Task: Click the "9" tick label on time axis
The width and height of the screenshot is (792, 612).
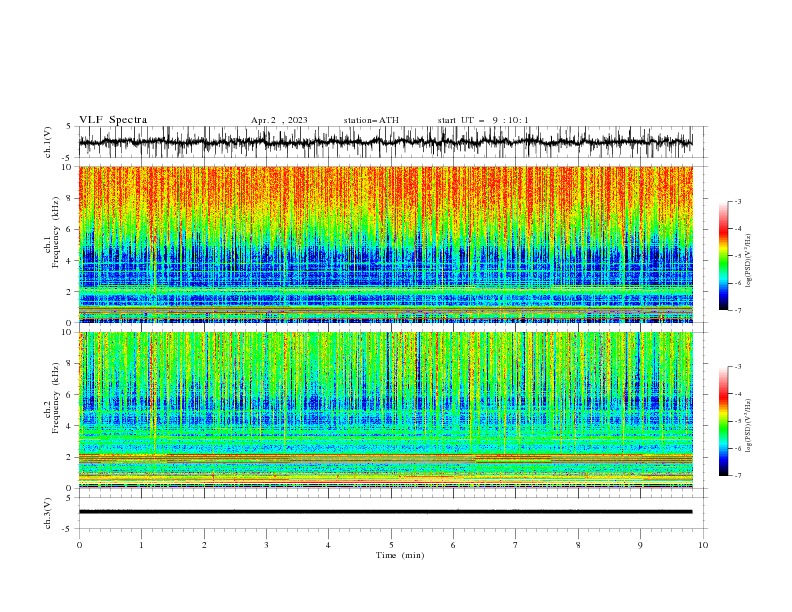Action: 640,545
